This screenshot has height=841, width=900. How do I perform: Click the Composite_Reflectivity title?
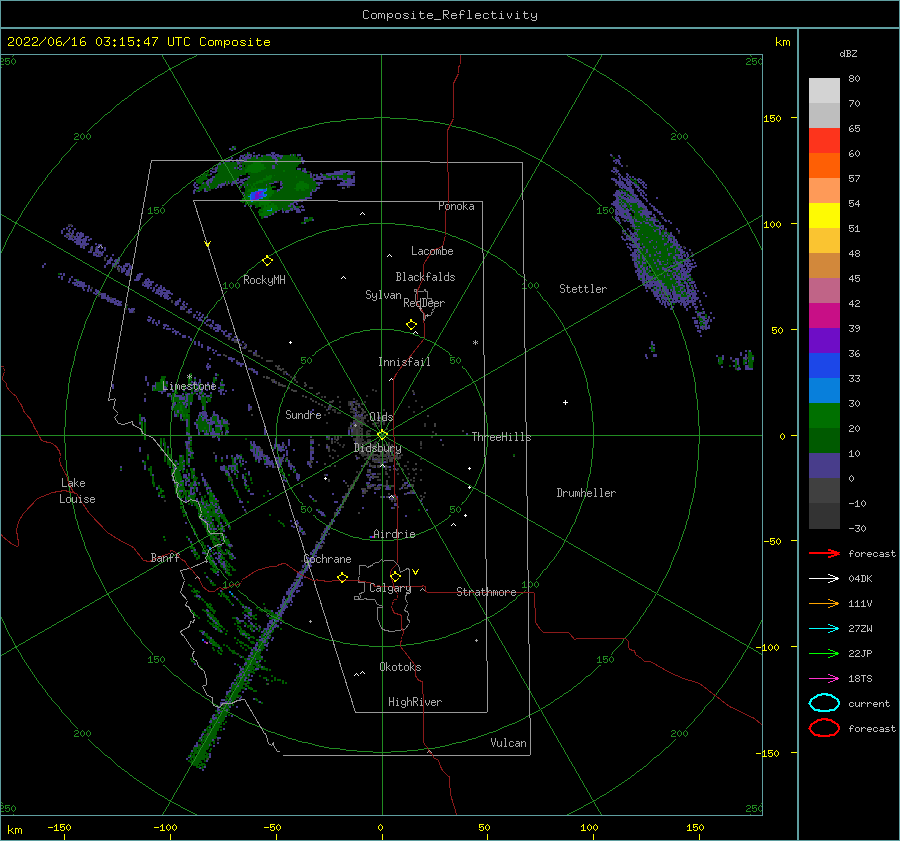450,15
